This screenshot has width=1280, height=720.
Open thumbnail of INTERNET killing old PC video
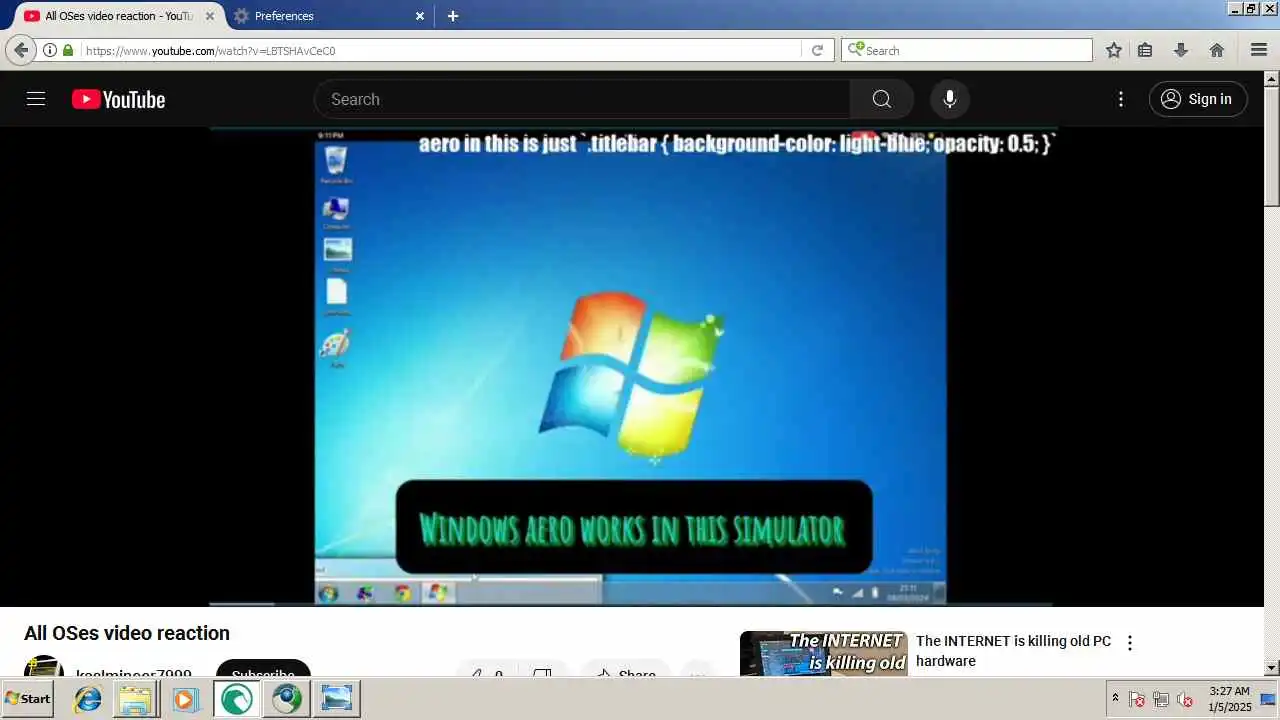pyautogui.click(x=824, y=653)
